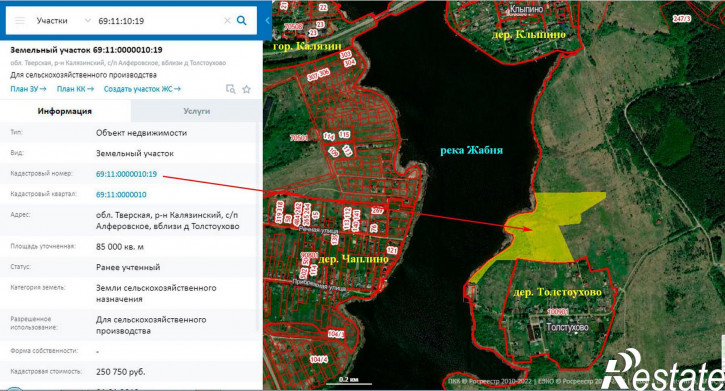
Task: Click the река Жабня label on map
Action: (x=471, y=150)
